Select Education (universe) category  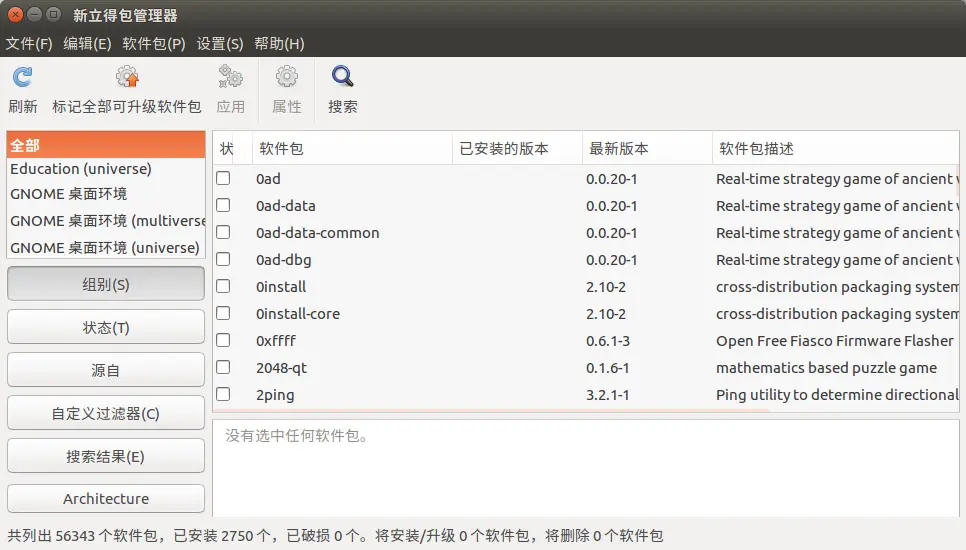tap(106, 169)
